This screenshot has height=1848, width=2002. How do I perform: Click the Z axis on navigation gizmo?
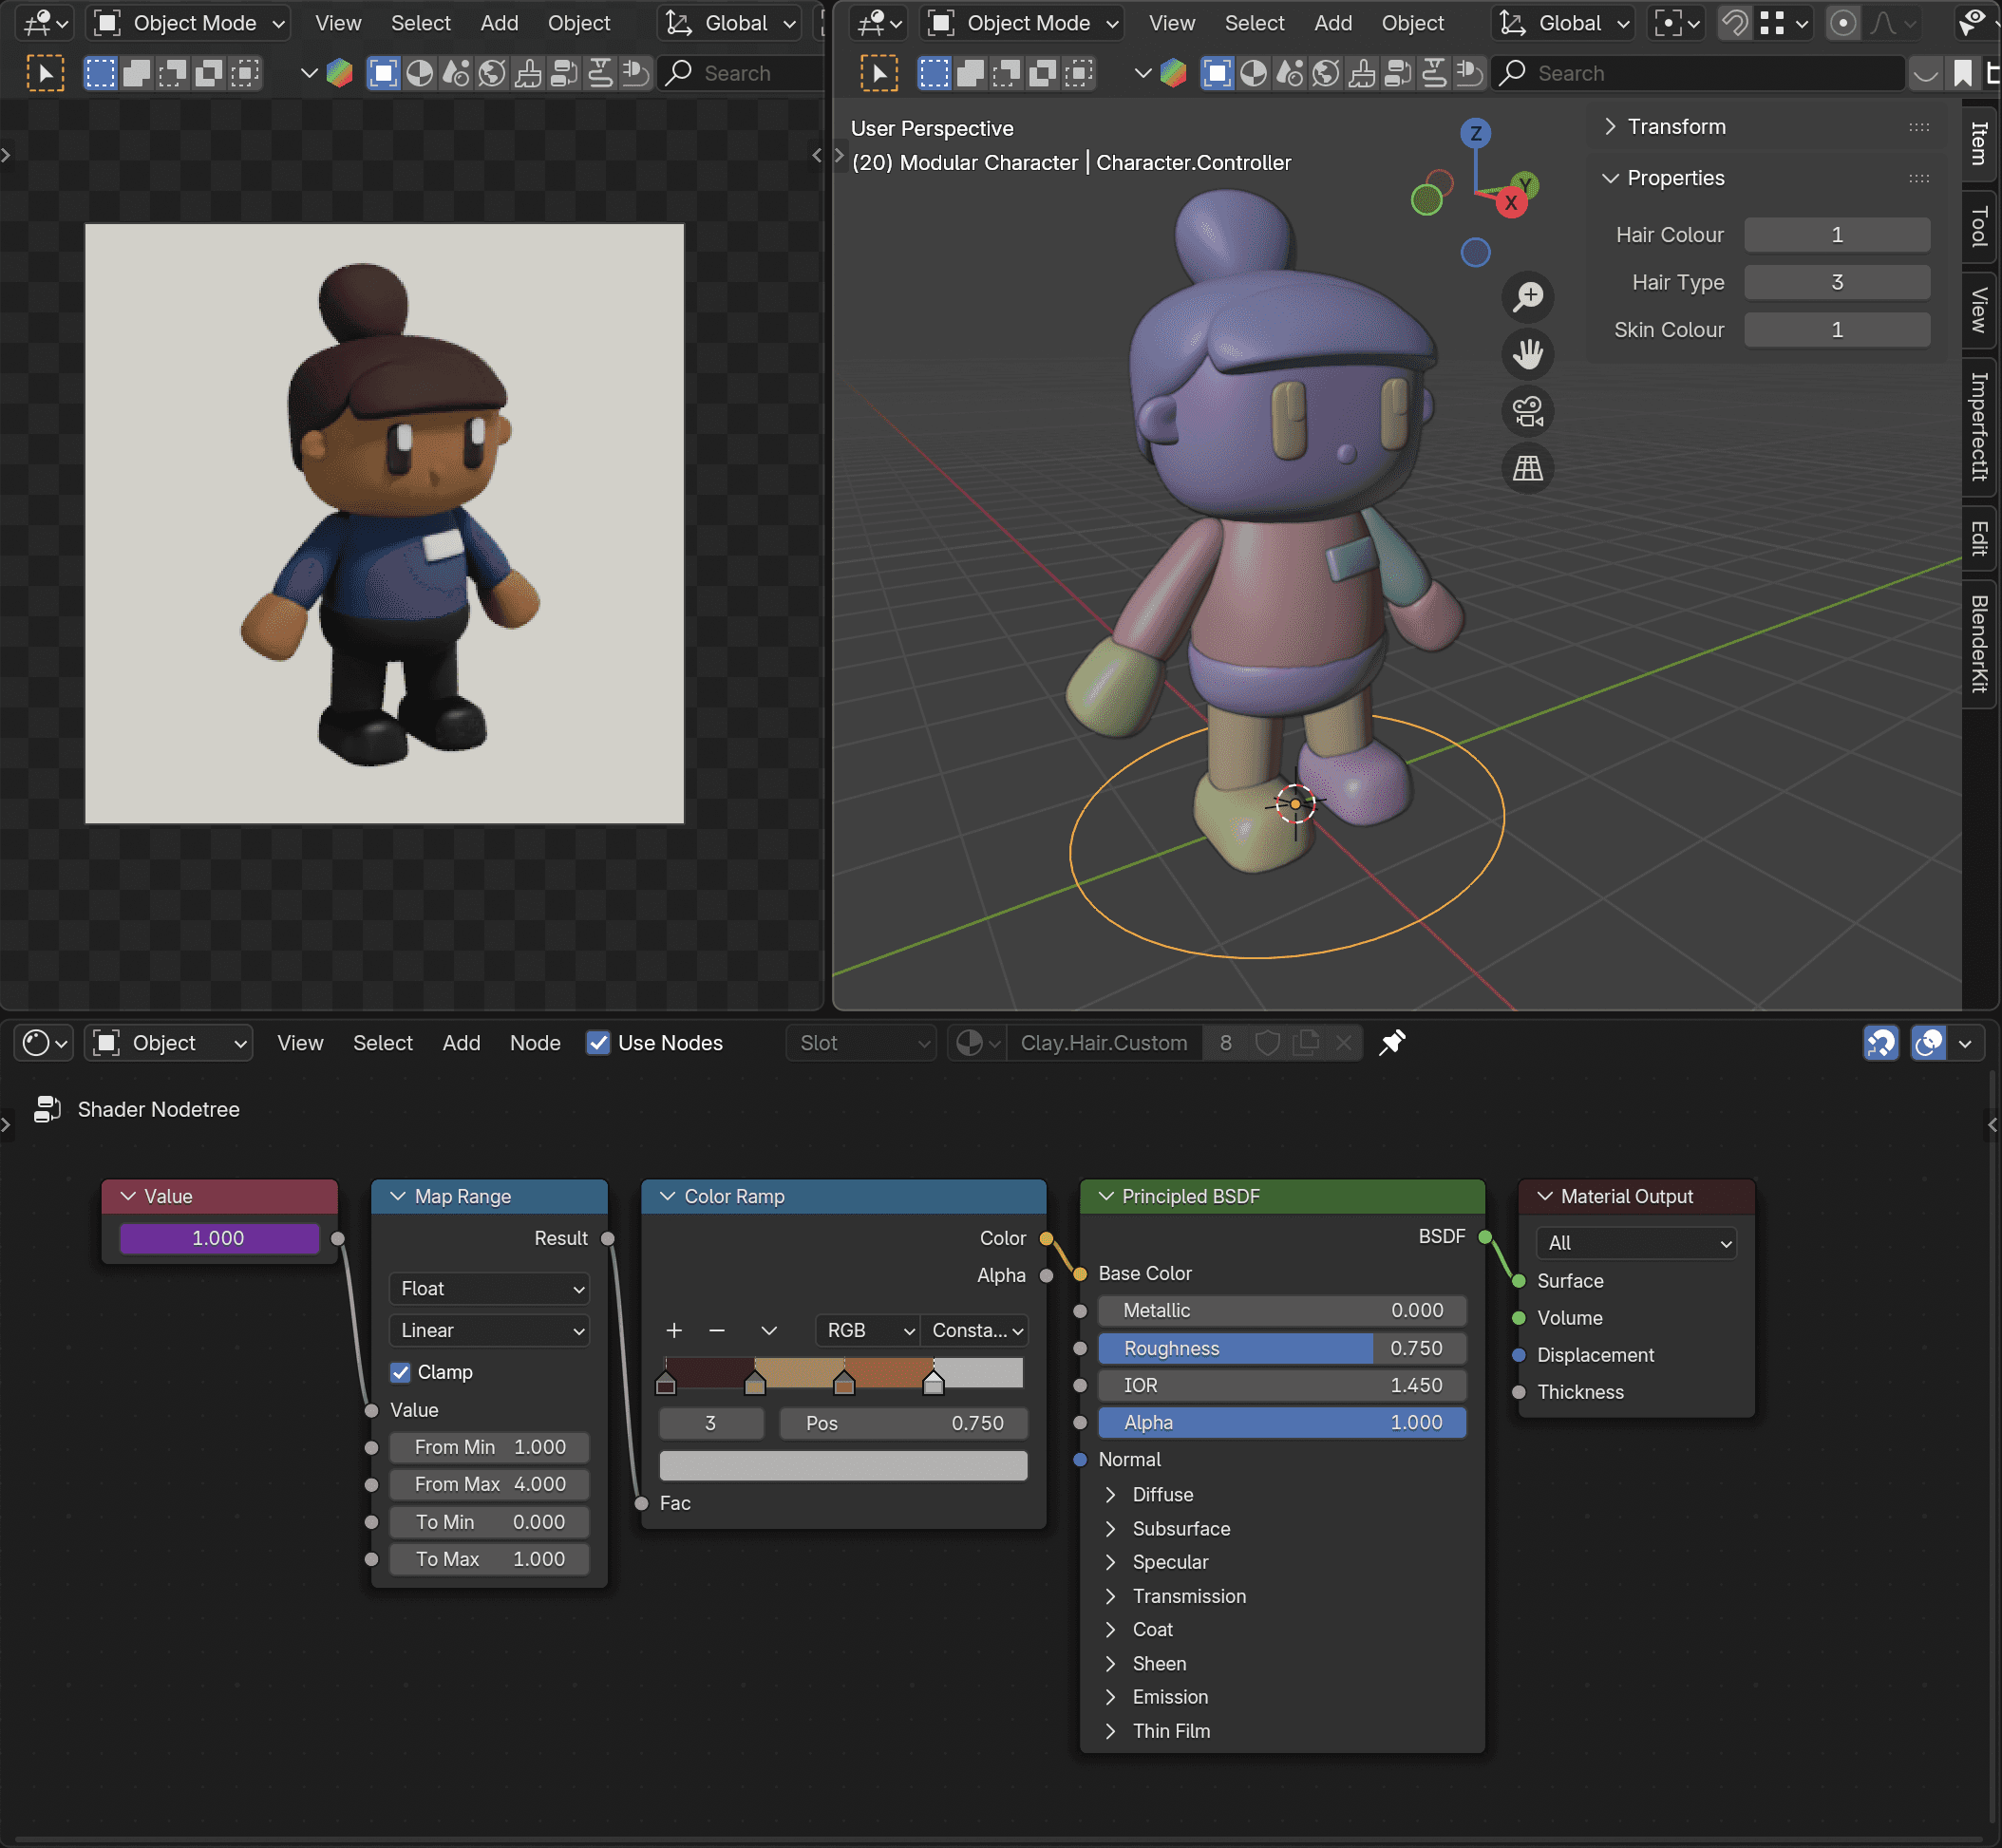1475,133
